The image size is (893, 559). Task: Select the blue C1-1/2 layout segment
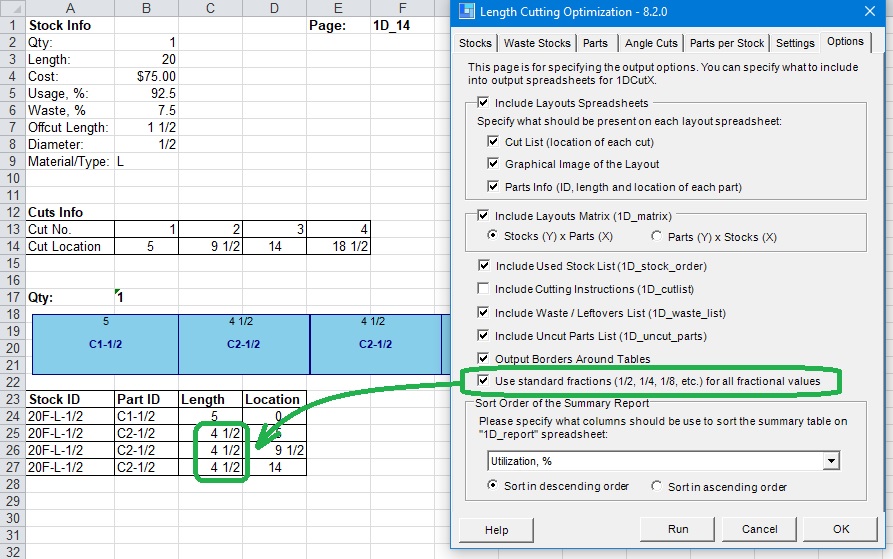click(x=105, y=343)
